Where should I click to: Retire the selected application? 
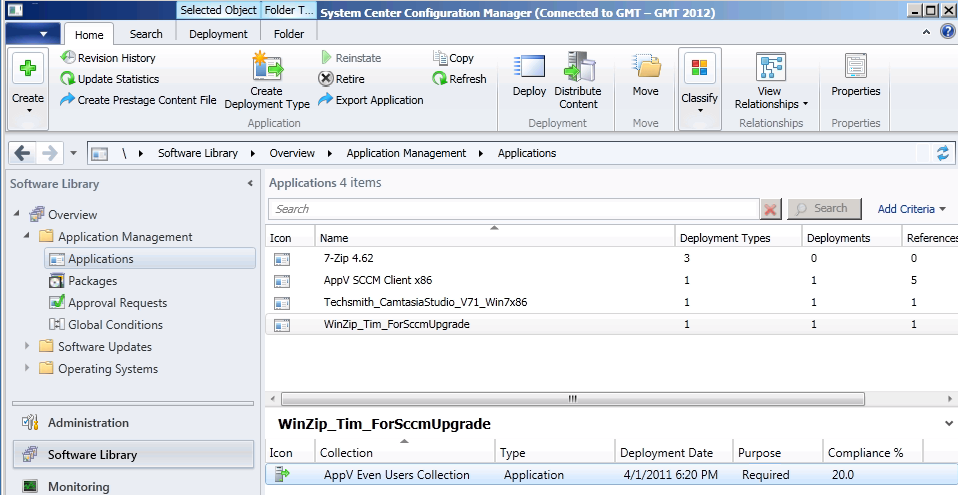tap(342, 79)
